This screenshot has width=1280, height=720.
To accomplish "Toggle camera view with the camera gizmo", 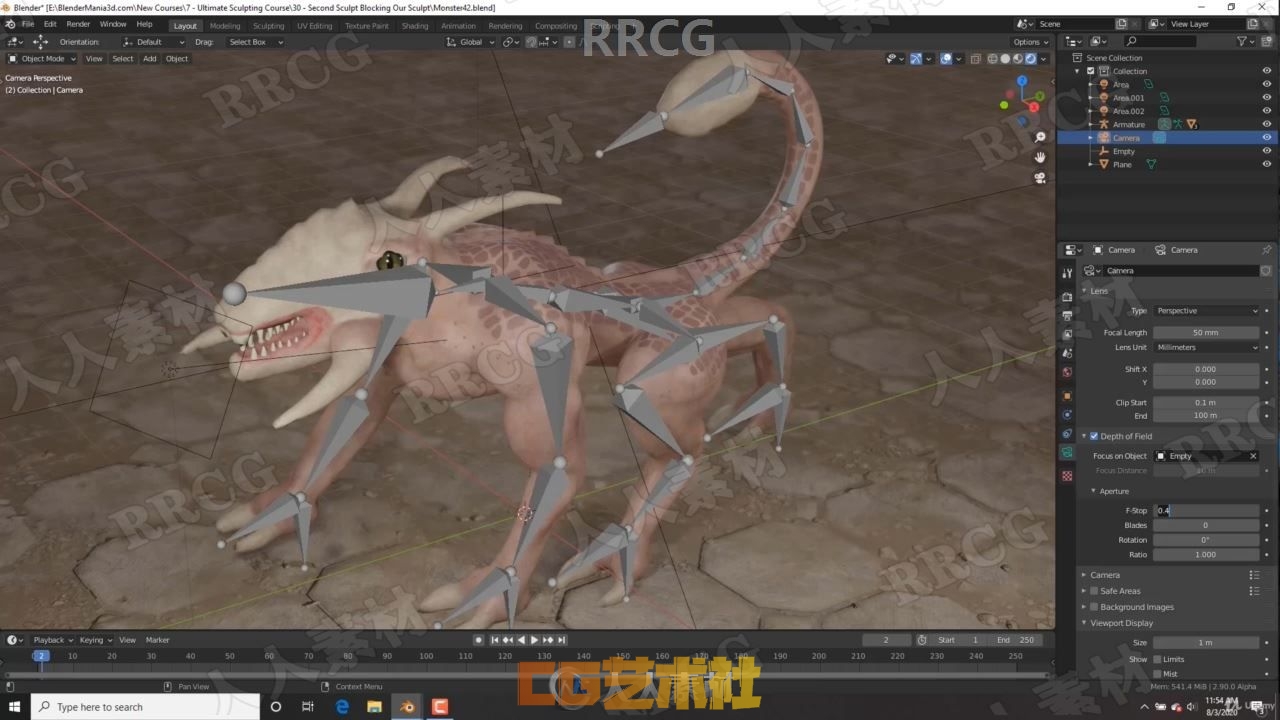I will pos(1040,178).
